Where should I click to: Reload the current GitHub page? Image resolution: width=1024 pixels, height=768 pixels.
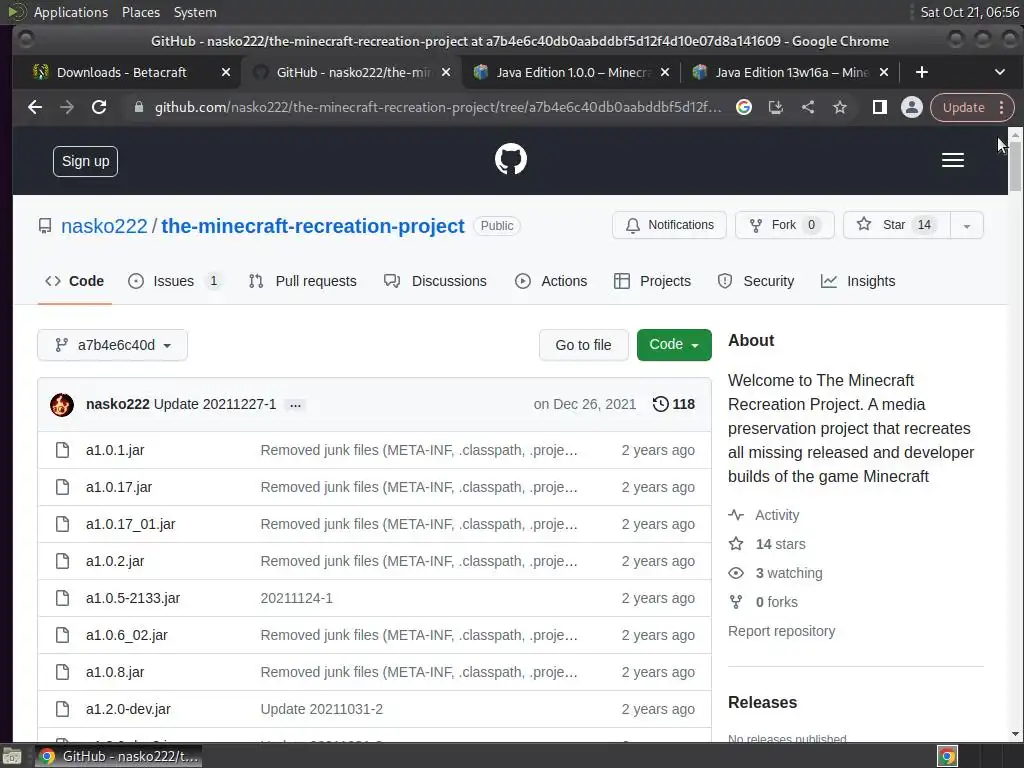tap(99, 107)
